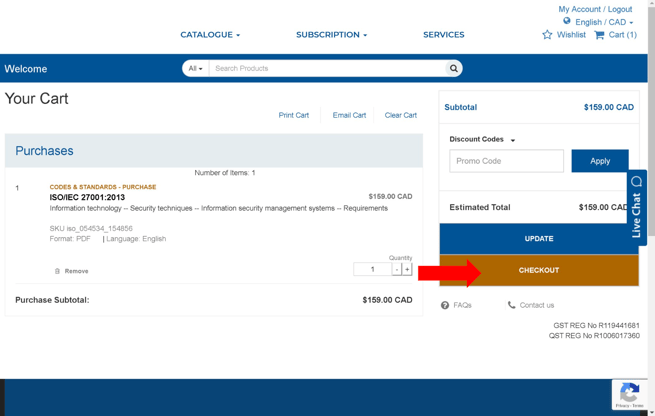Open the Cart (1) link
Viewport: 655px width, 416px height.
pos(622,35)
